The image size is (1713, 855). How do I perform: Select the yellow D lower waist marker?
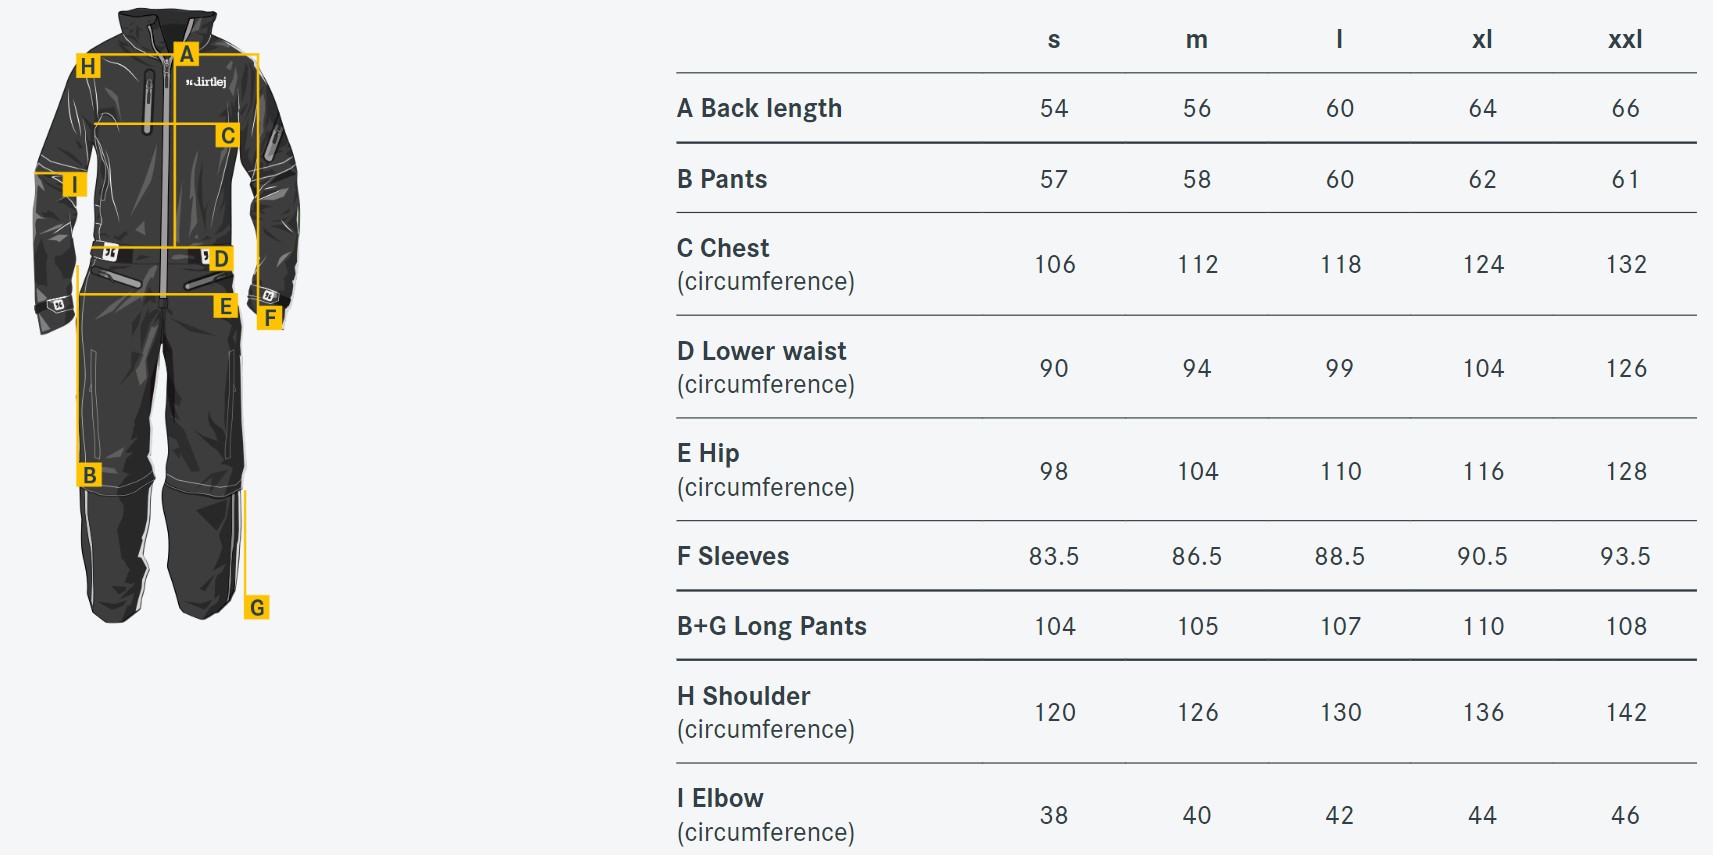(221, 259)
